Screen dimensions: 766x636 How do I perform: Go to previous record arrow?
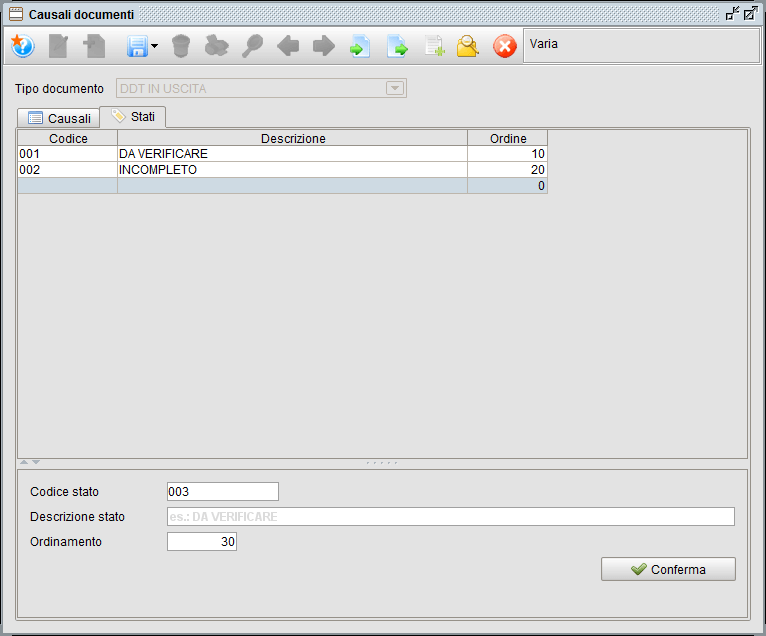[x=288, y=46]
